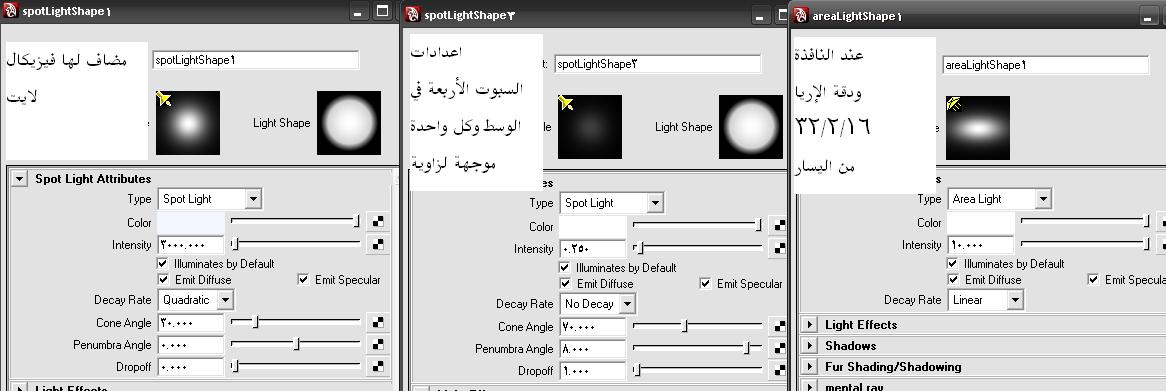The image size is (1166, 391).
Task: Click the map button for spotLightShape3 Penumbra Angle
Action: [779, 349]
